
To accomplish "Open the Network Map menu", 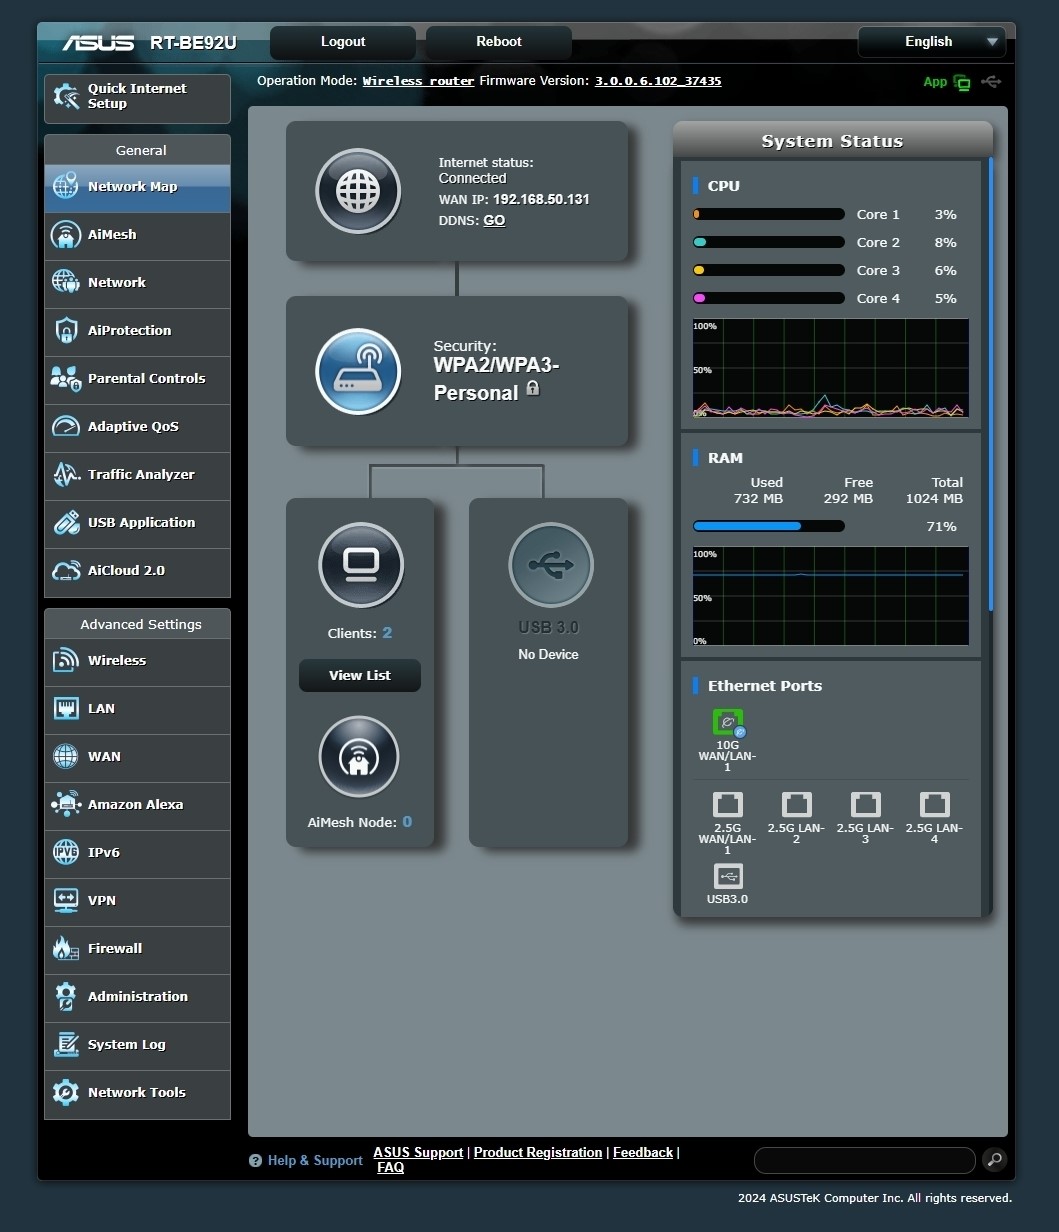I will [137, 188].
